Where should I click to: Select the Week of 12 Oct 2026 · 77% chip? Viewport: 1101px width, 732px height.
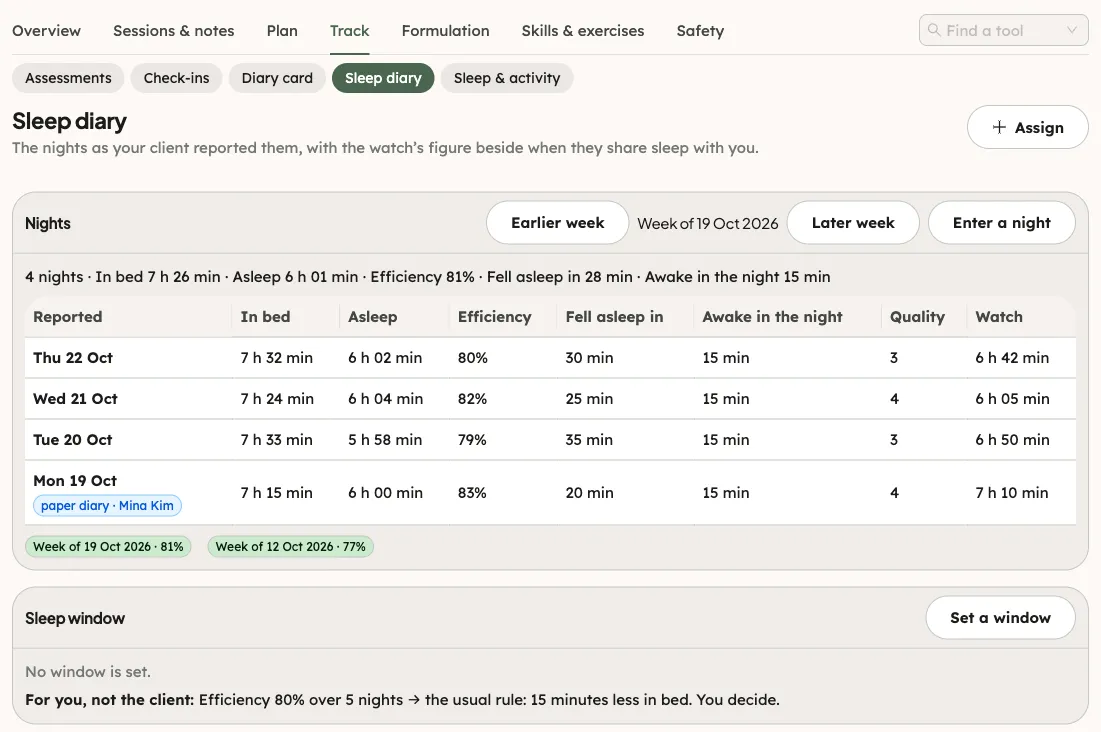291,547
